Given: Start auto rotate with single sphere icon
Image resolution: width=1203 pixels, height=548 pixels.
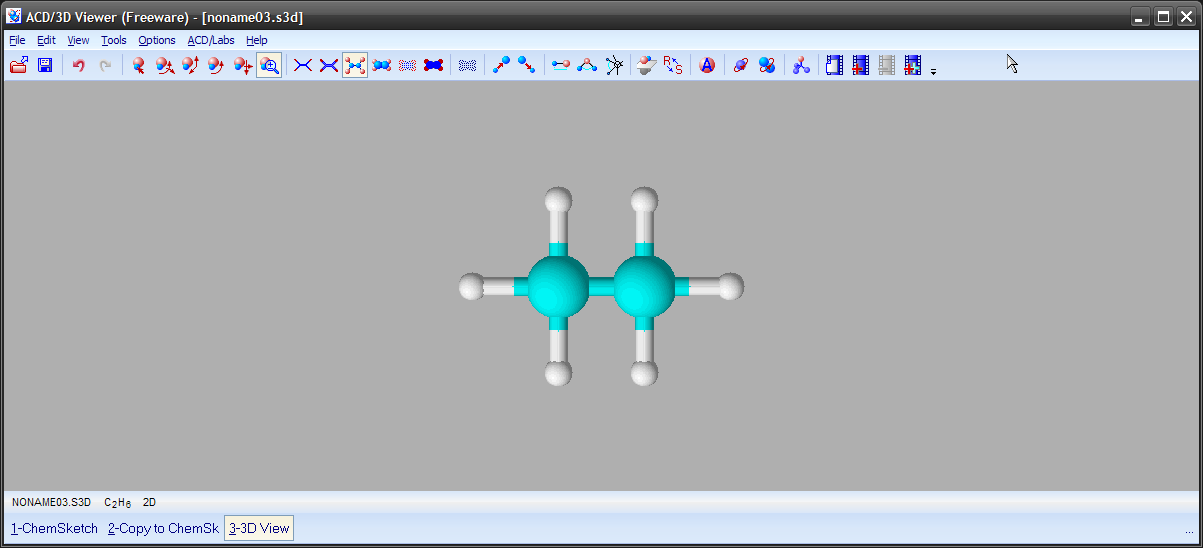Looking at the screenshot, I should (x=741, y=66).
